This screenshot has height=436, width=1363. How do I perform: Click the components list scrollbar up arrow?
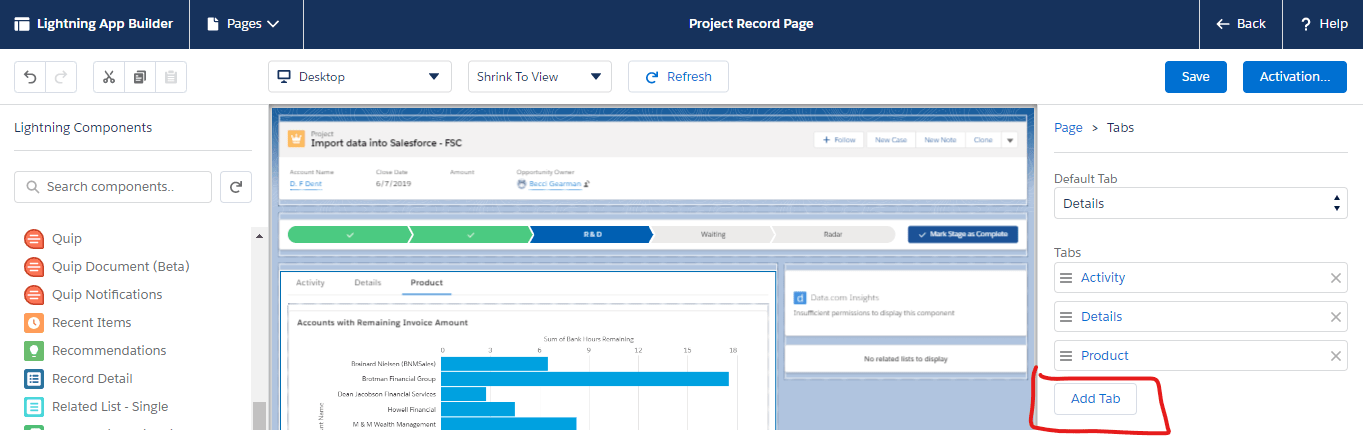(x=260, y=236)
